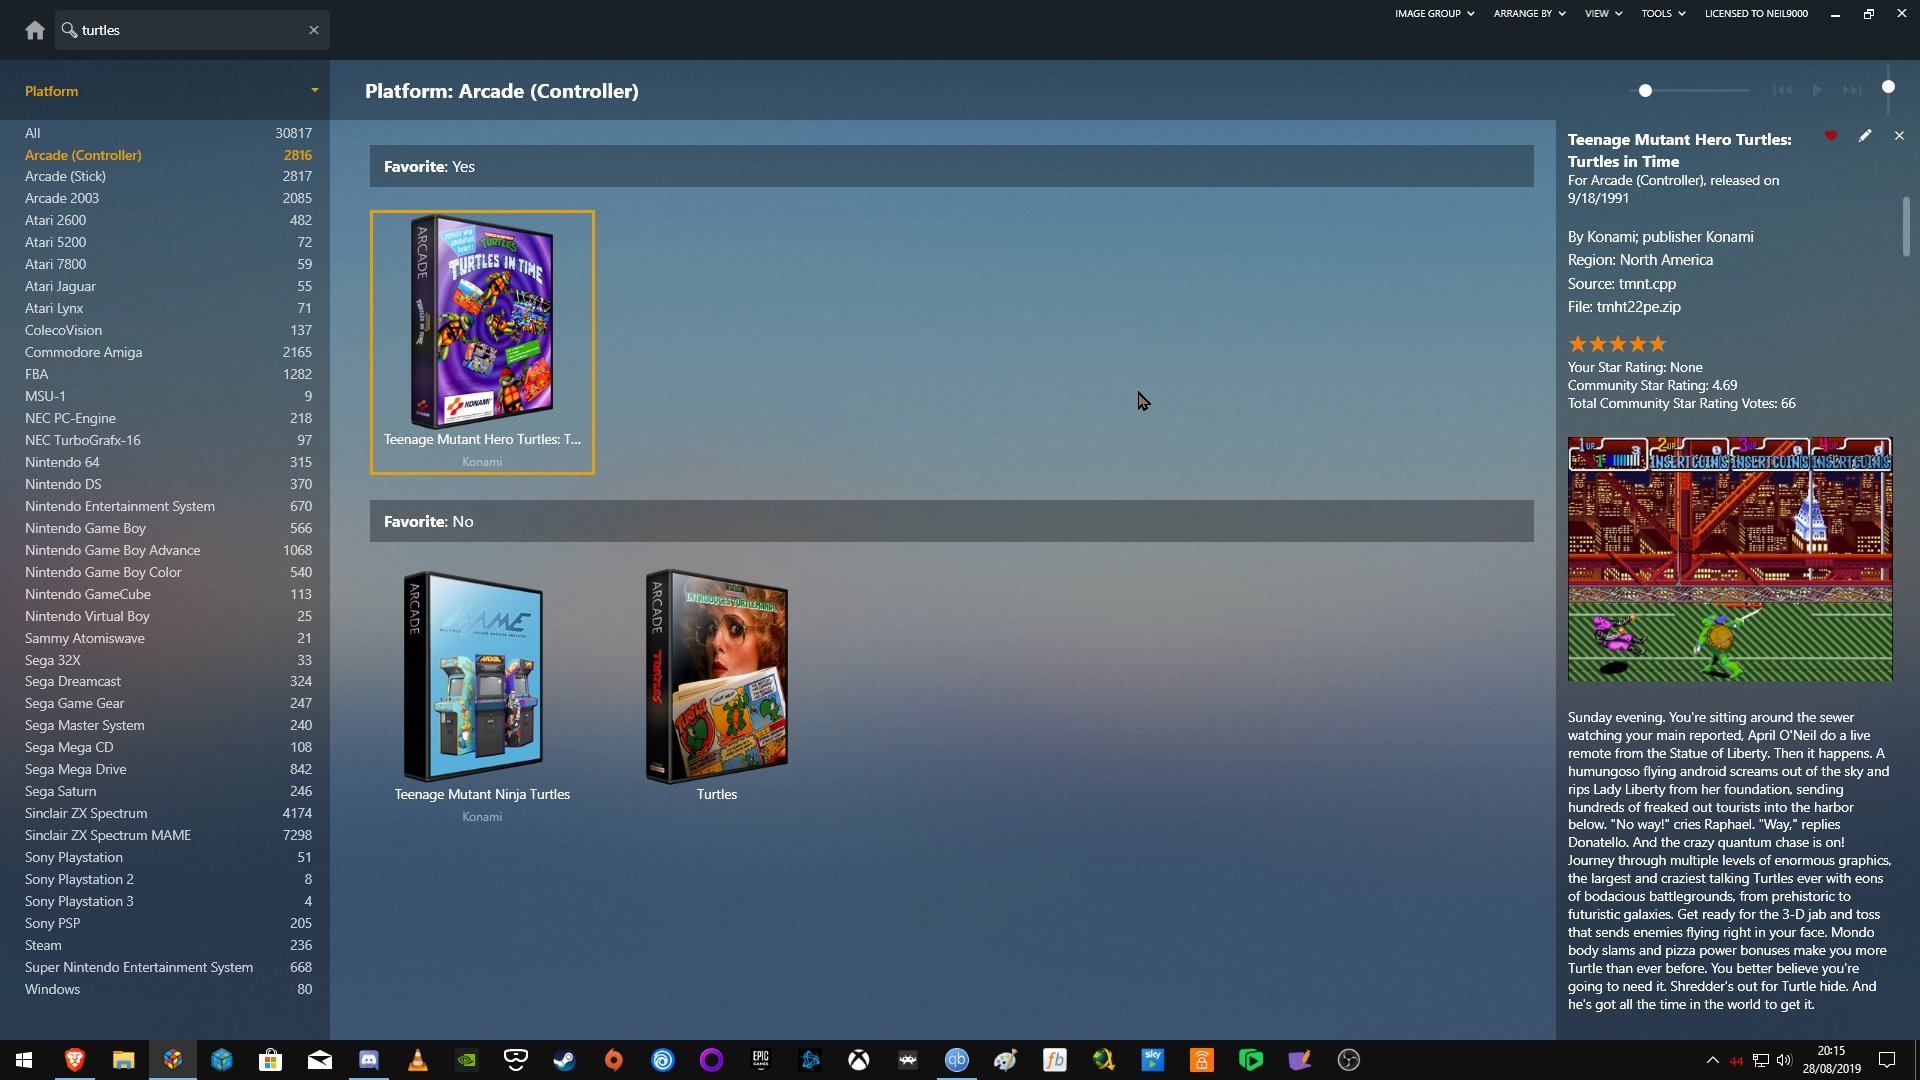Select Sinclair ZX Spectrum MAME platform
Image resolution: width=1920 pixels, height=1080 pixels.
pyautogui.click(x=168, y=835)
